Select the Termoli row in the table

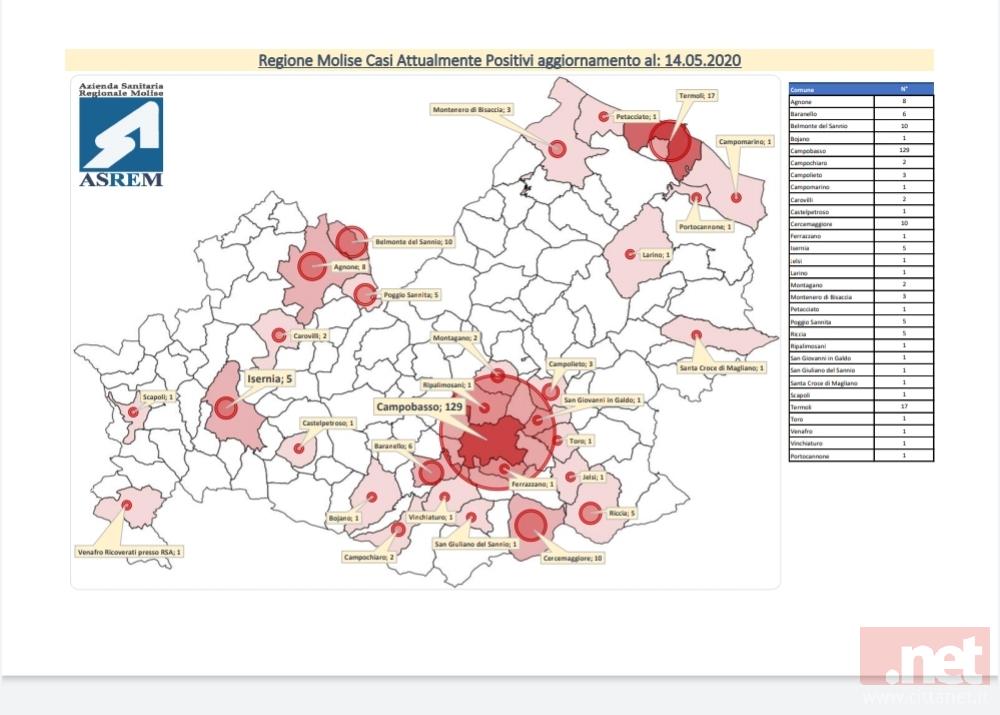(x=860, y=407)
